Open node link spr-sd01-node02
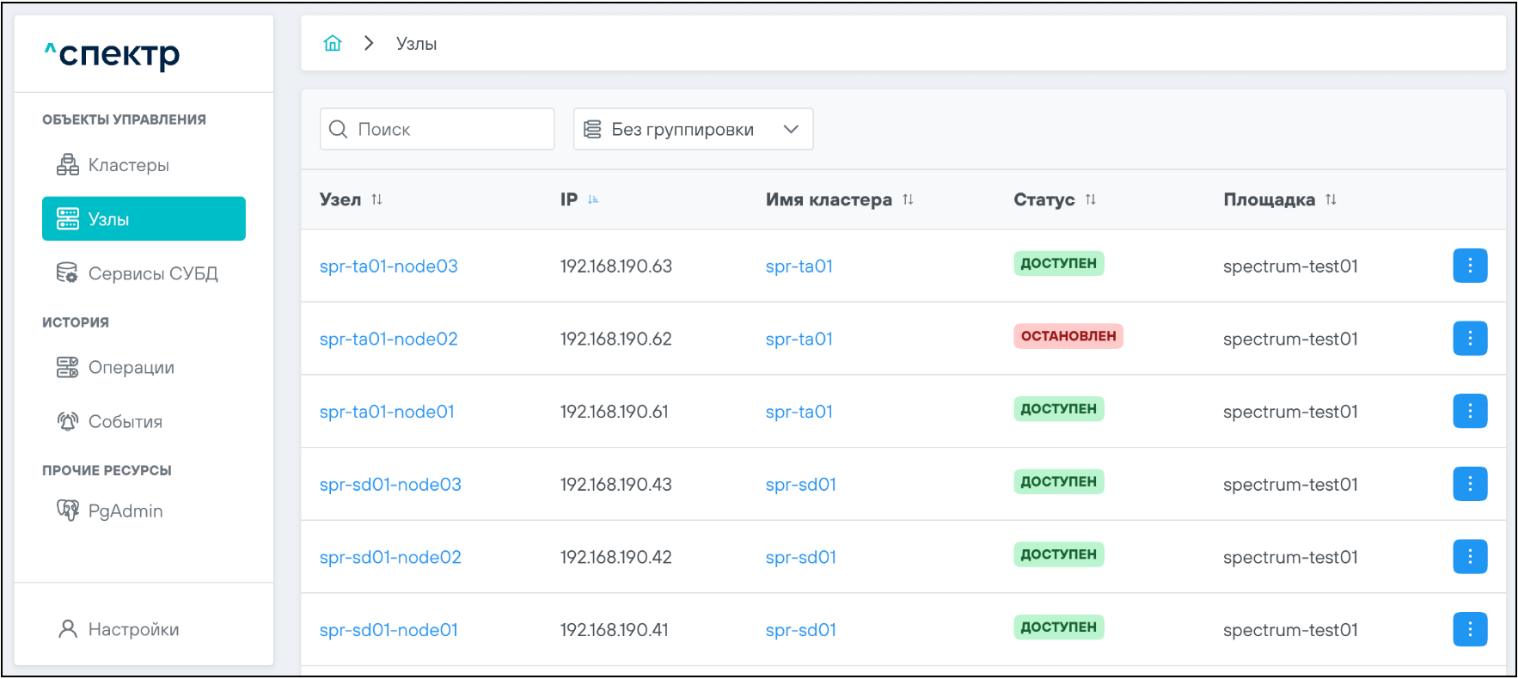1518x679 pixels. 390,557
